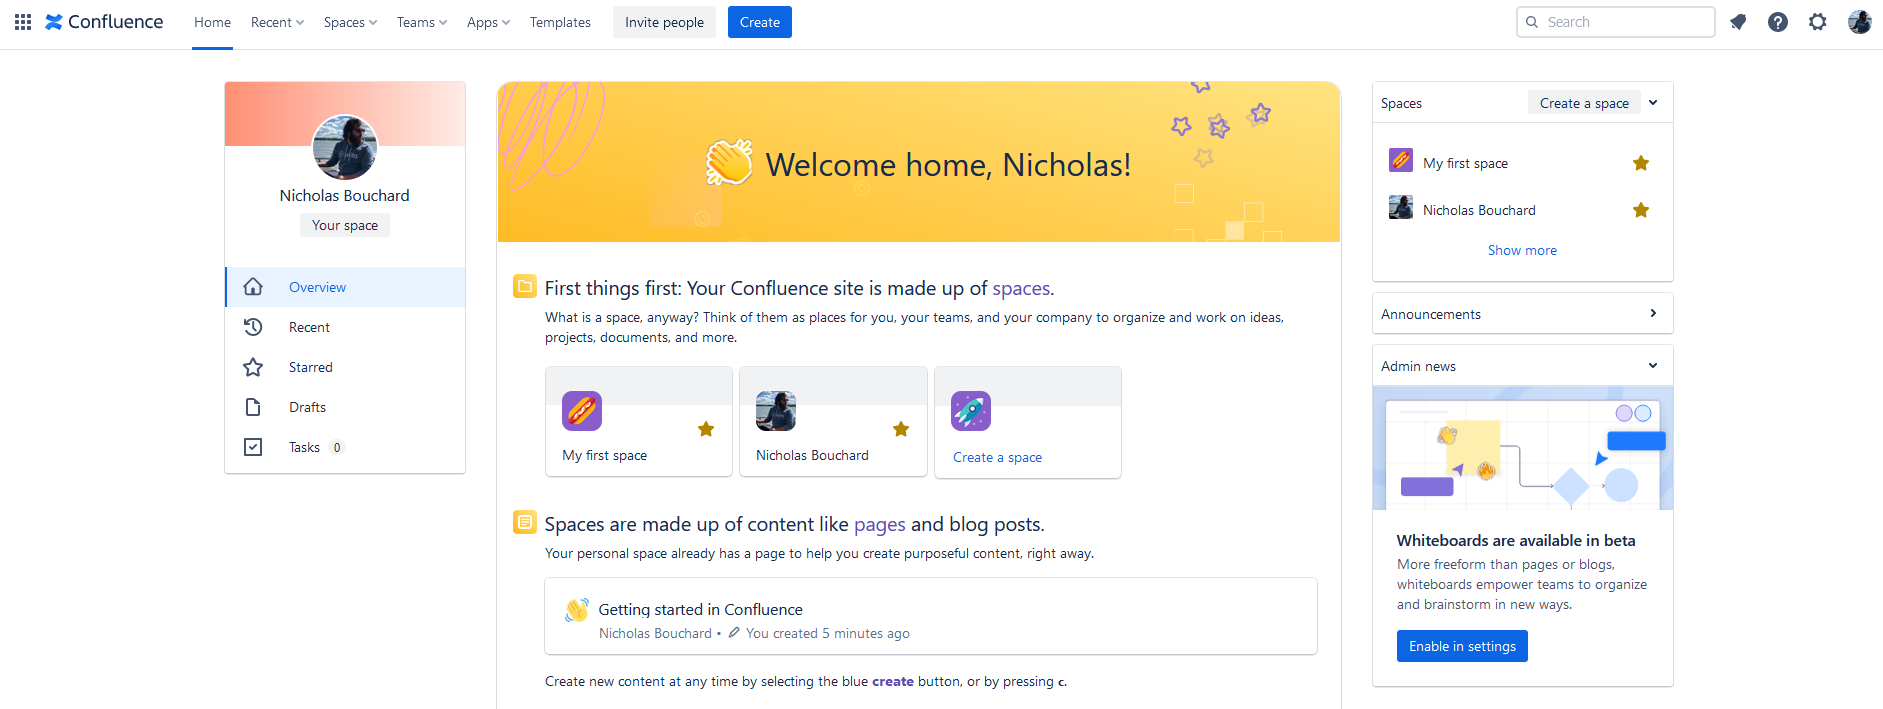Viewport: 1883px width, 709px height.
Task: Select Recent in the left sidebar
Action: tap(345, 327)
